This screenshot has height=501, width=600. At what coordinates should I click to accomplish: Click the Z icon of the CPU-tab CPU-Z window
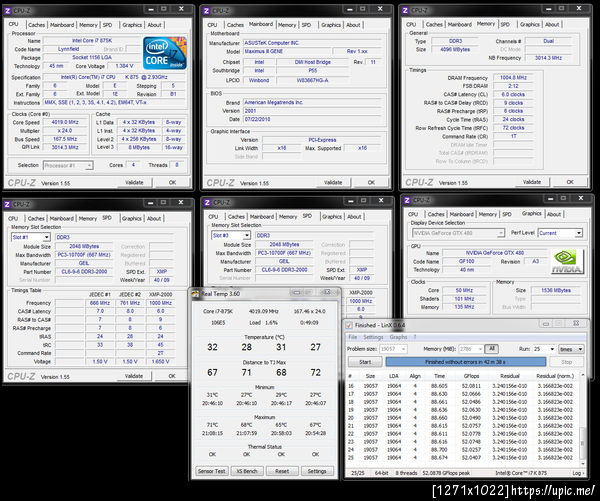7,11
